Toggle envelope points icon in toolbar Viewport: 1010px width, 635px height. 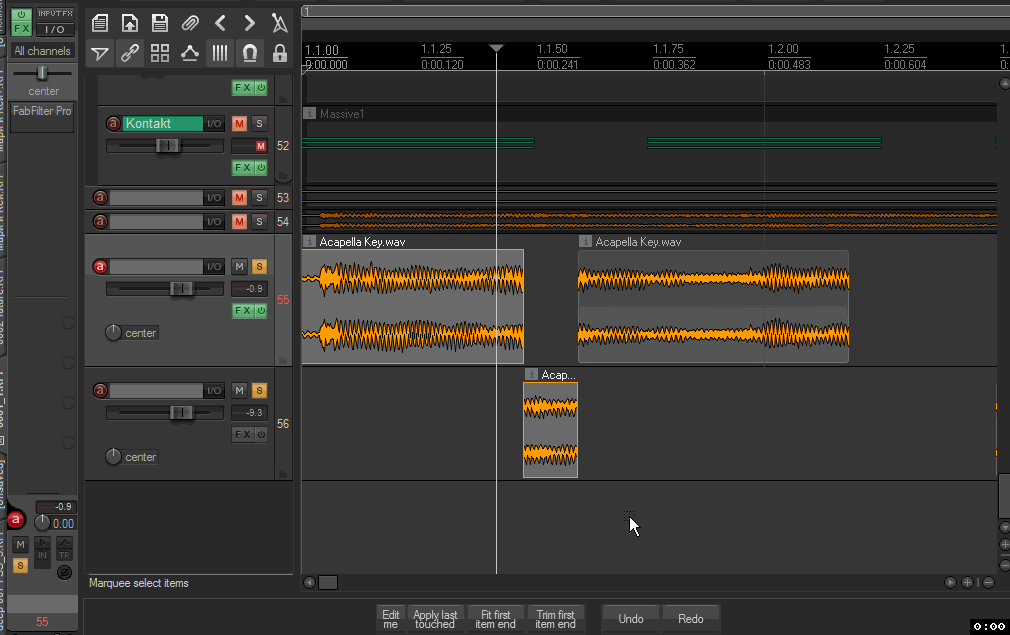pyautogui.click(x=190, y=54)
